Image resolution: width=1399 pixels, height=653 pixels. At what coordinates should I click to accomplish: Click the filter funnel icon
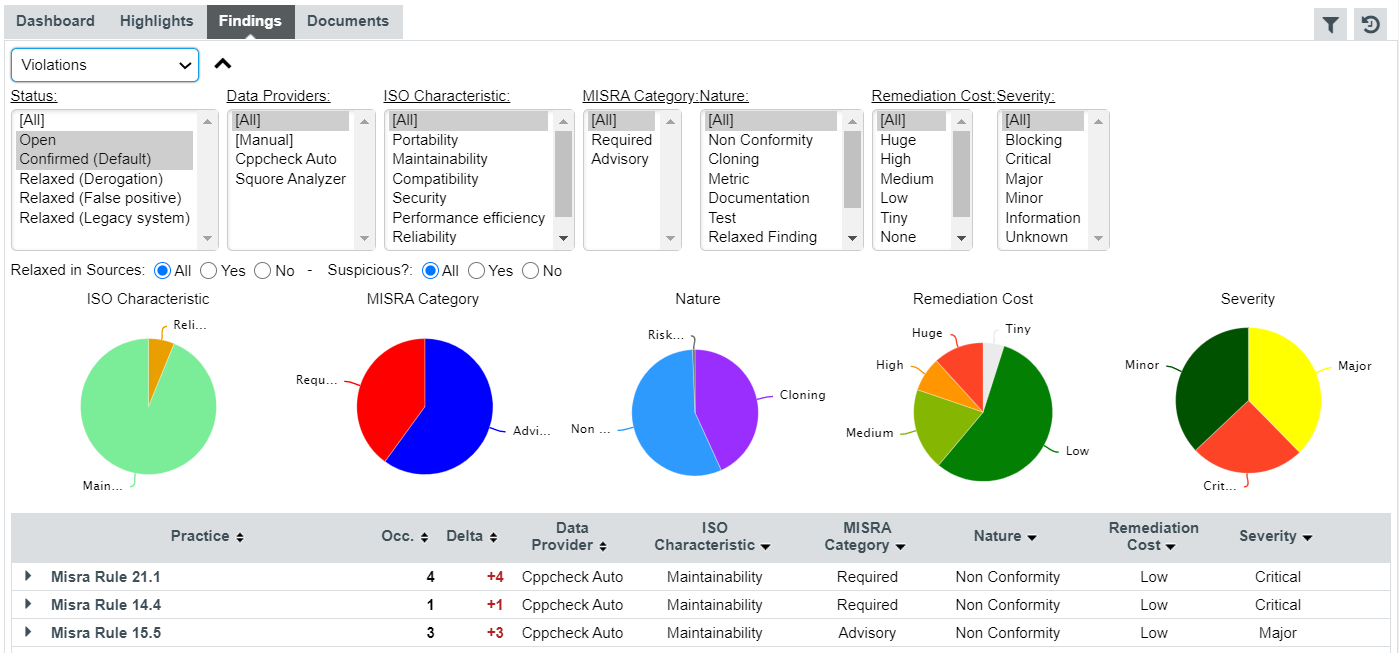coord(1330,25)
